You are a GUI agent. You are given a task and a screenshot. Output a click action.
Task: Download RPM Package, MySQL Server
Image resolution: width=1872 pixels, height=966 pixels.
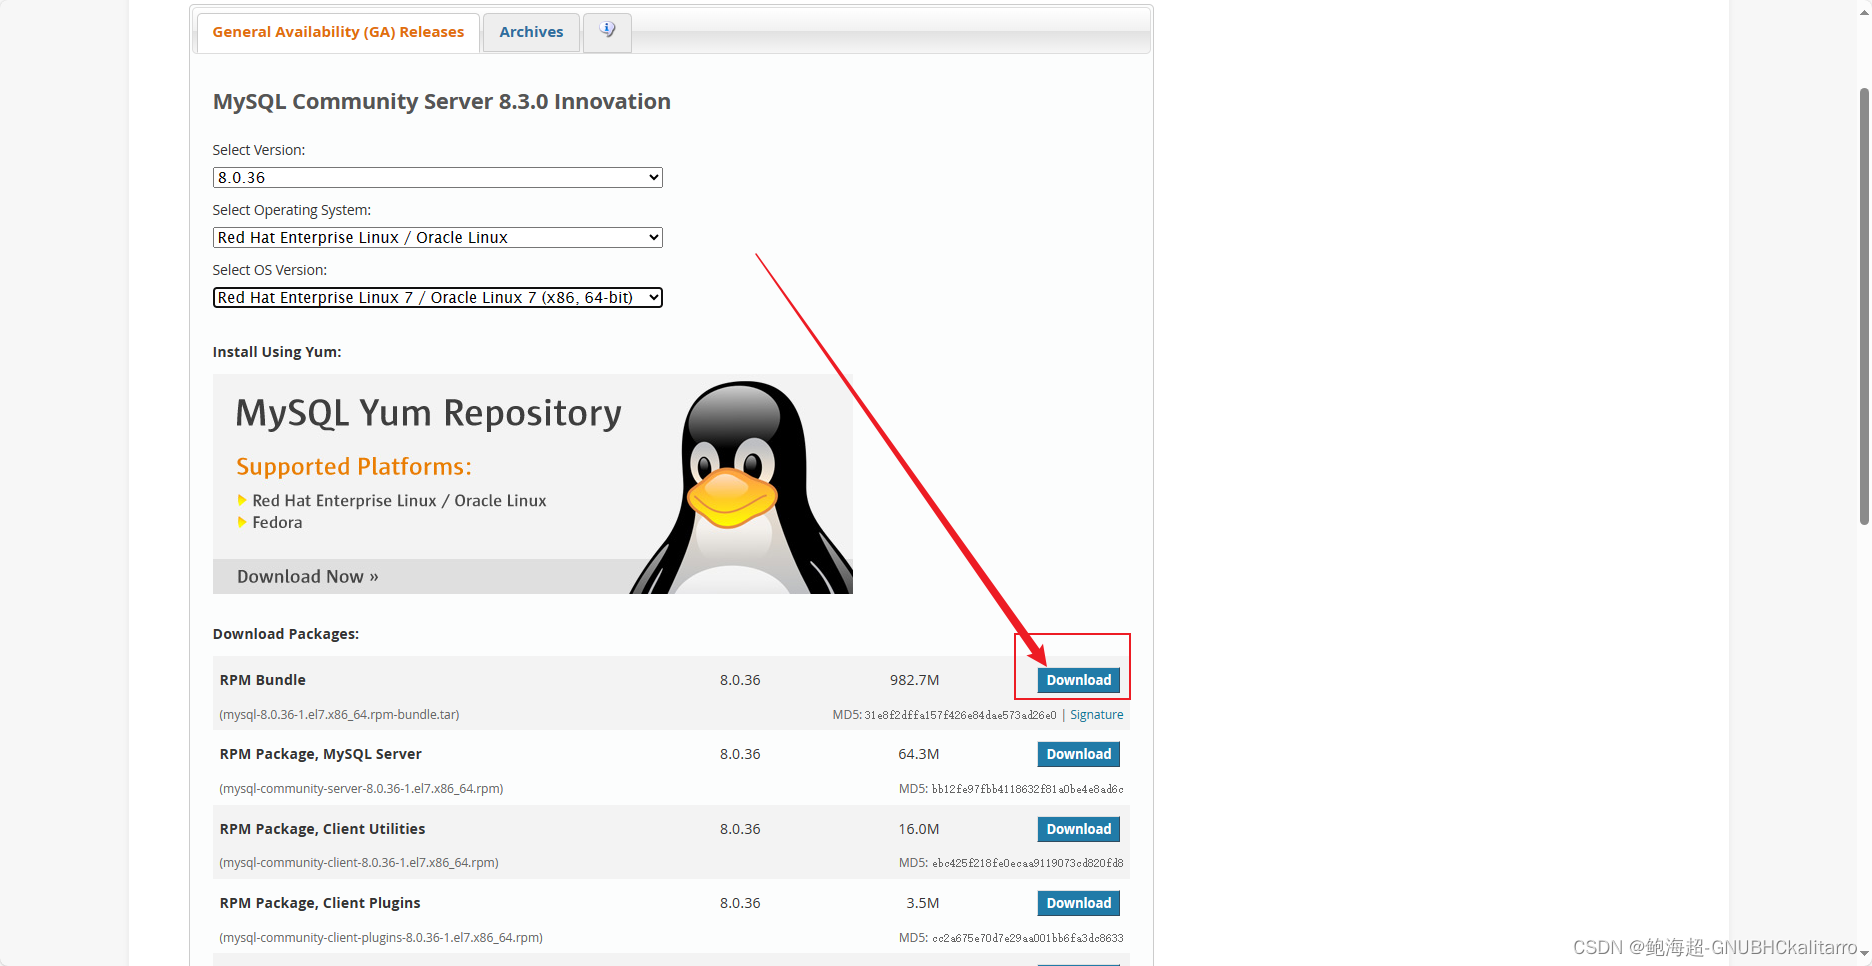(1078, 754)
